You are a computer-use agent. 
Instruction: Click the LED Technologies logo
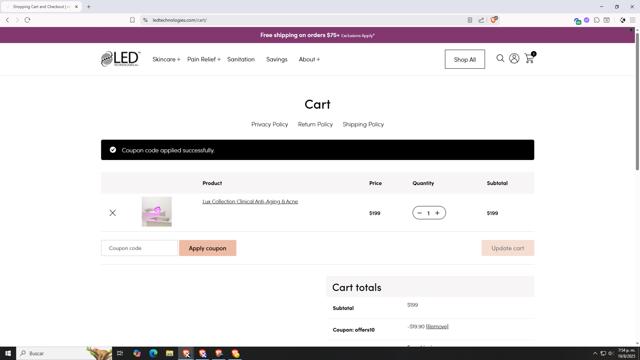(120, 59)
